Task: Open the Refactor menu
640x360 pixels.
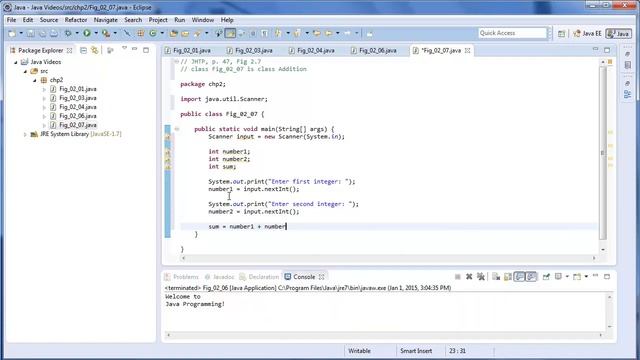Action: tap(76, 20)
